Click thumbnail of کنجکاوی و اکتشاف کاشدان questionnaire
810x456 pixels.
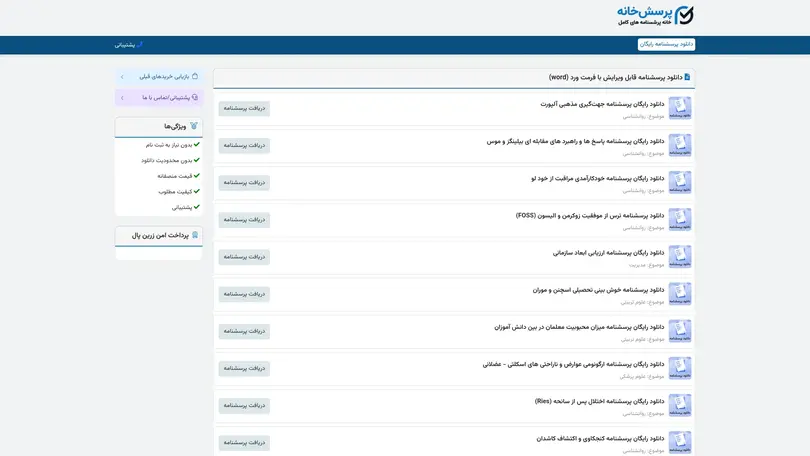pos(680,443)
